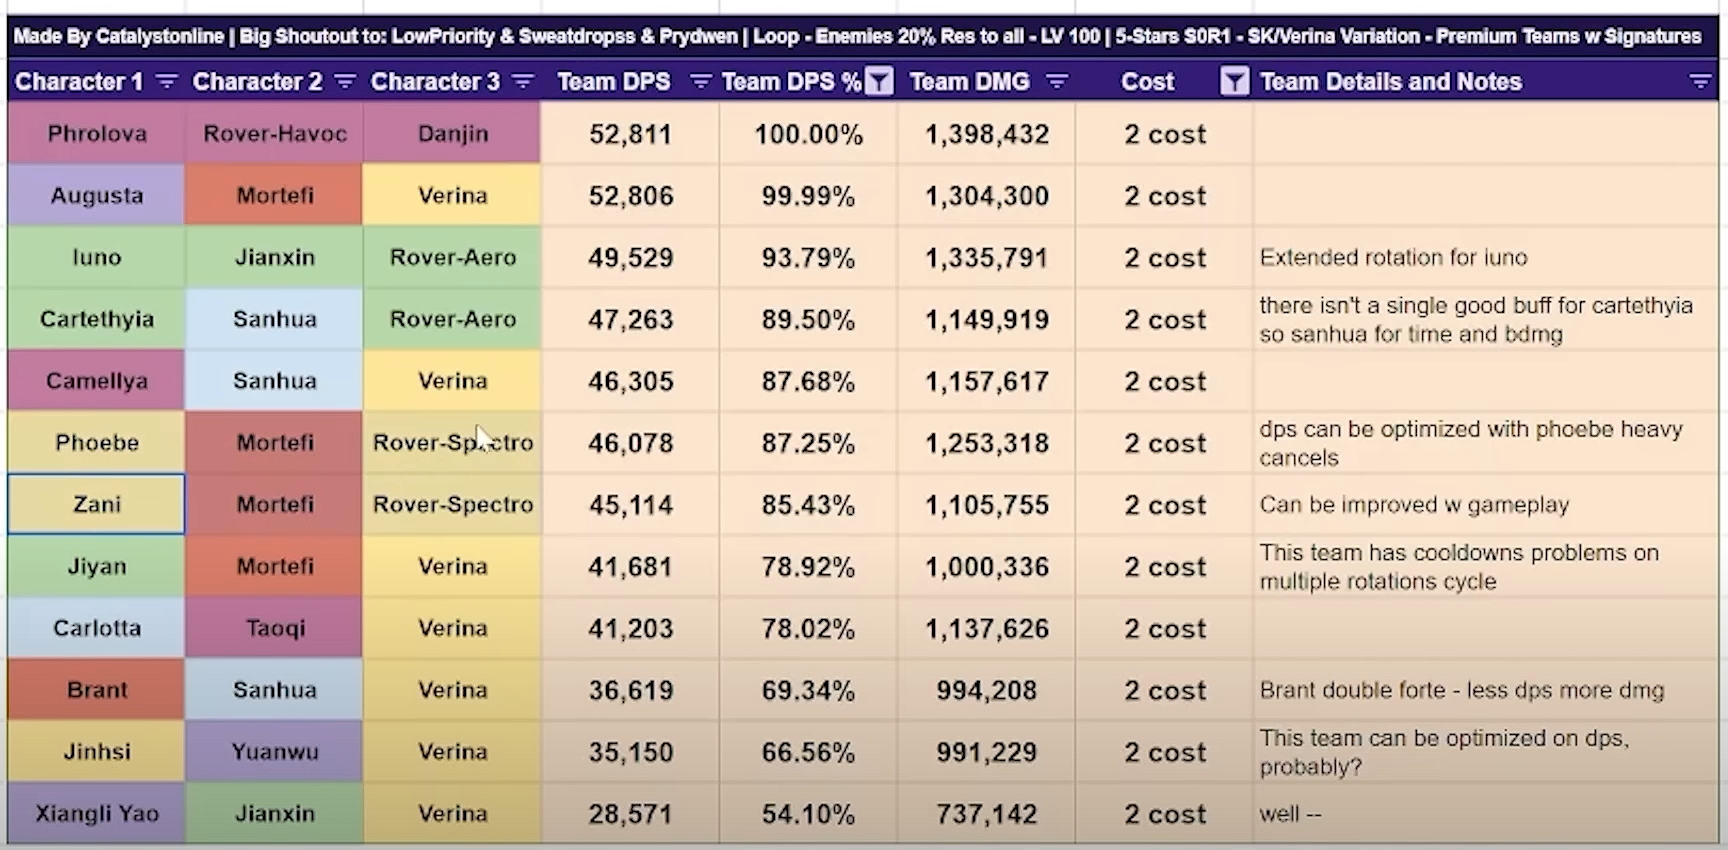1728x850 pixels.
Task: Select the Character 3 header cell
Action: coord(452,81)
